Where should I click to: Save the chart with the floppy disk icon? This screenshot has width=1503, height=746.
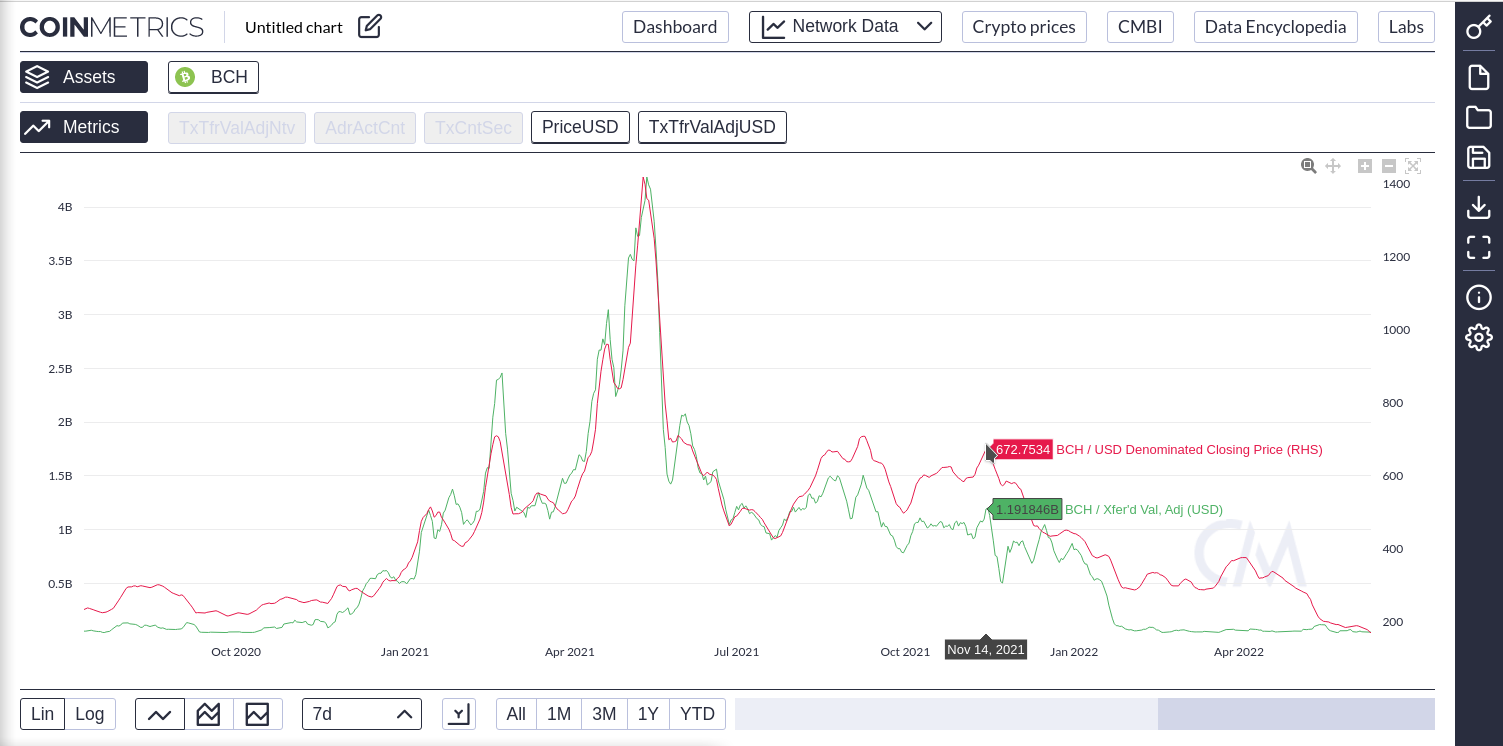tap(1479, 157)
